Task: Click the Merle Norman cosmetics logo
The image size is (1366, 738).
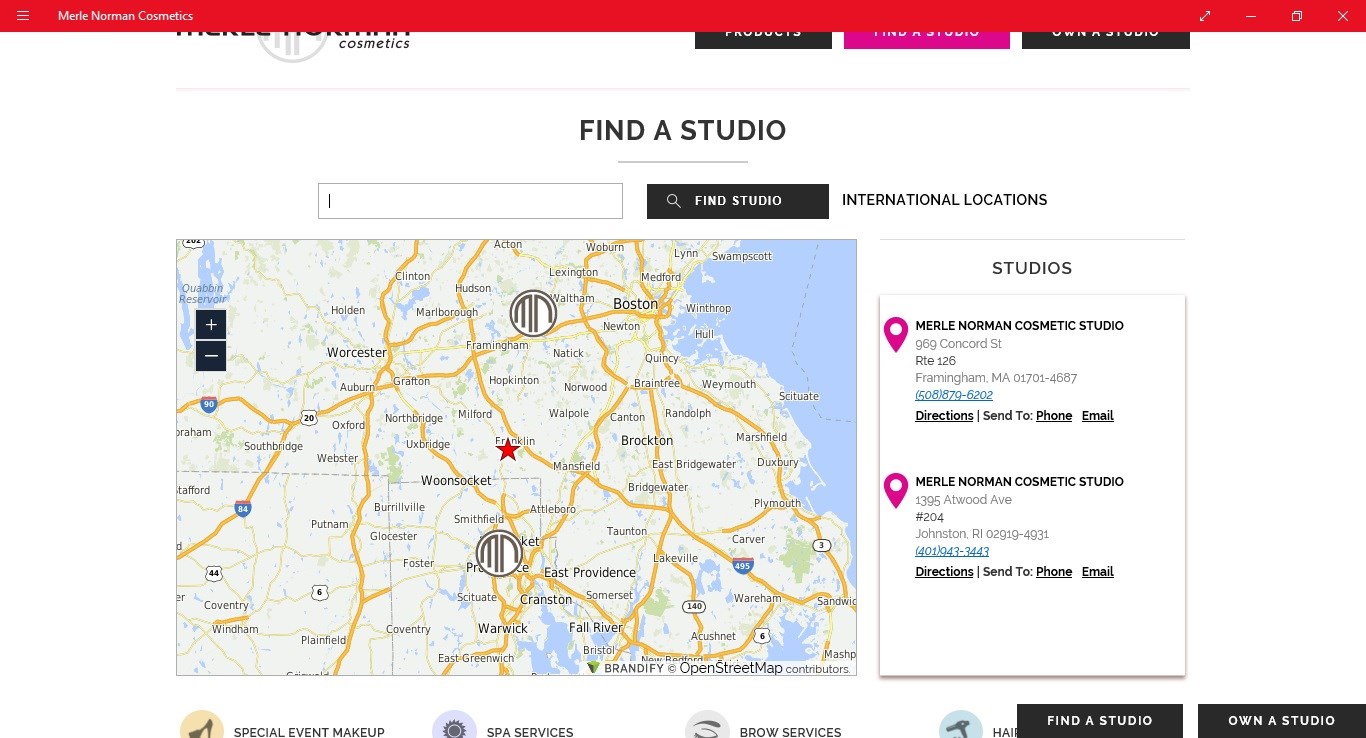Action: point(293,45)
